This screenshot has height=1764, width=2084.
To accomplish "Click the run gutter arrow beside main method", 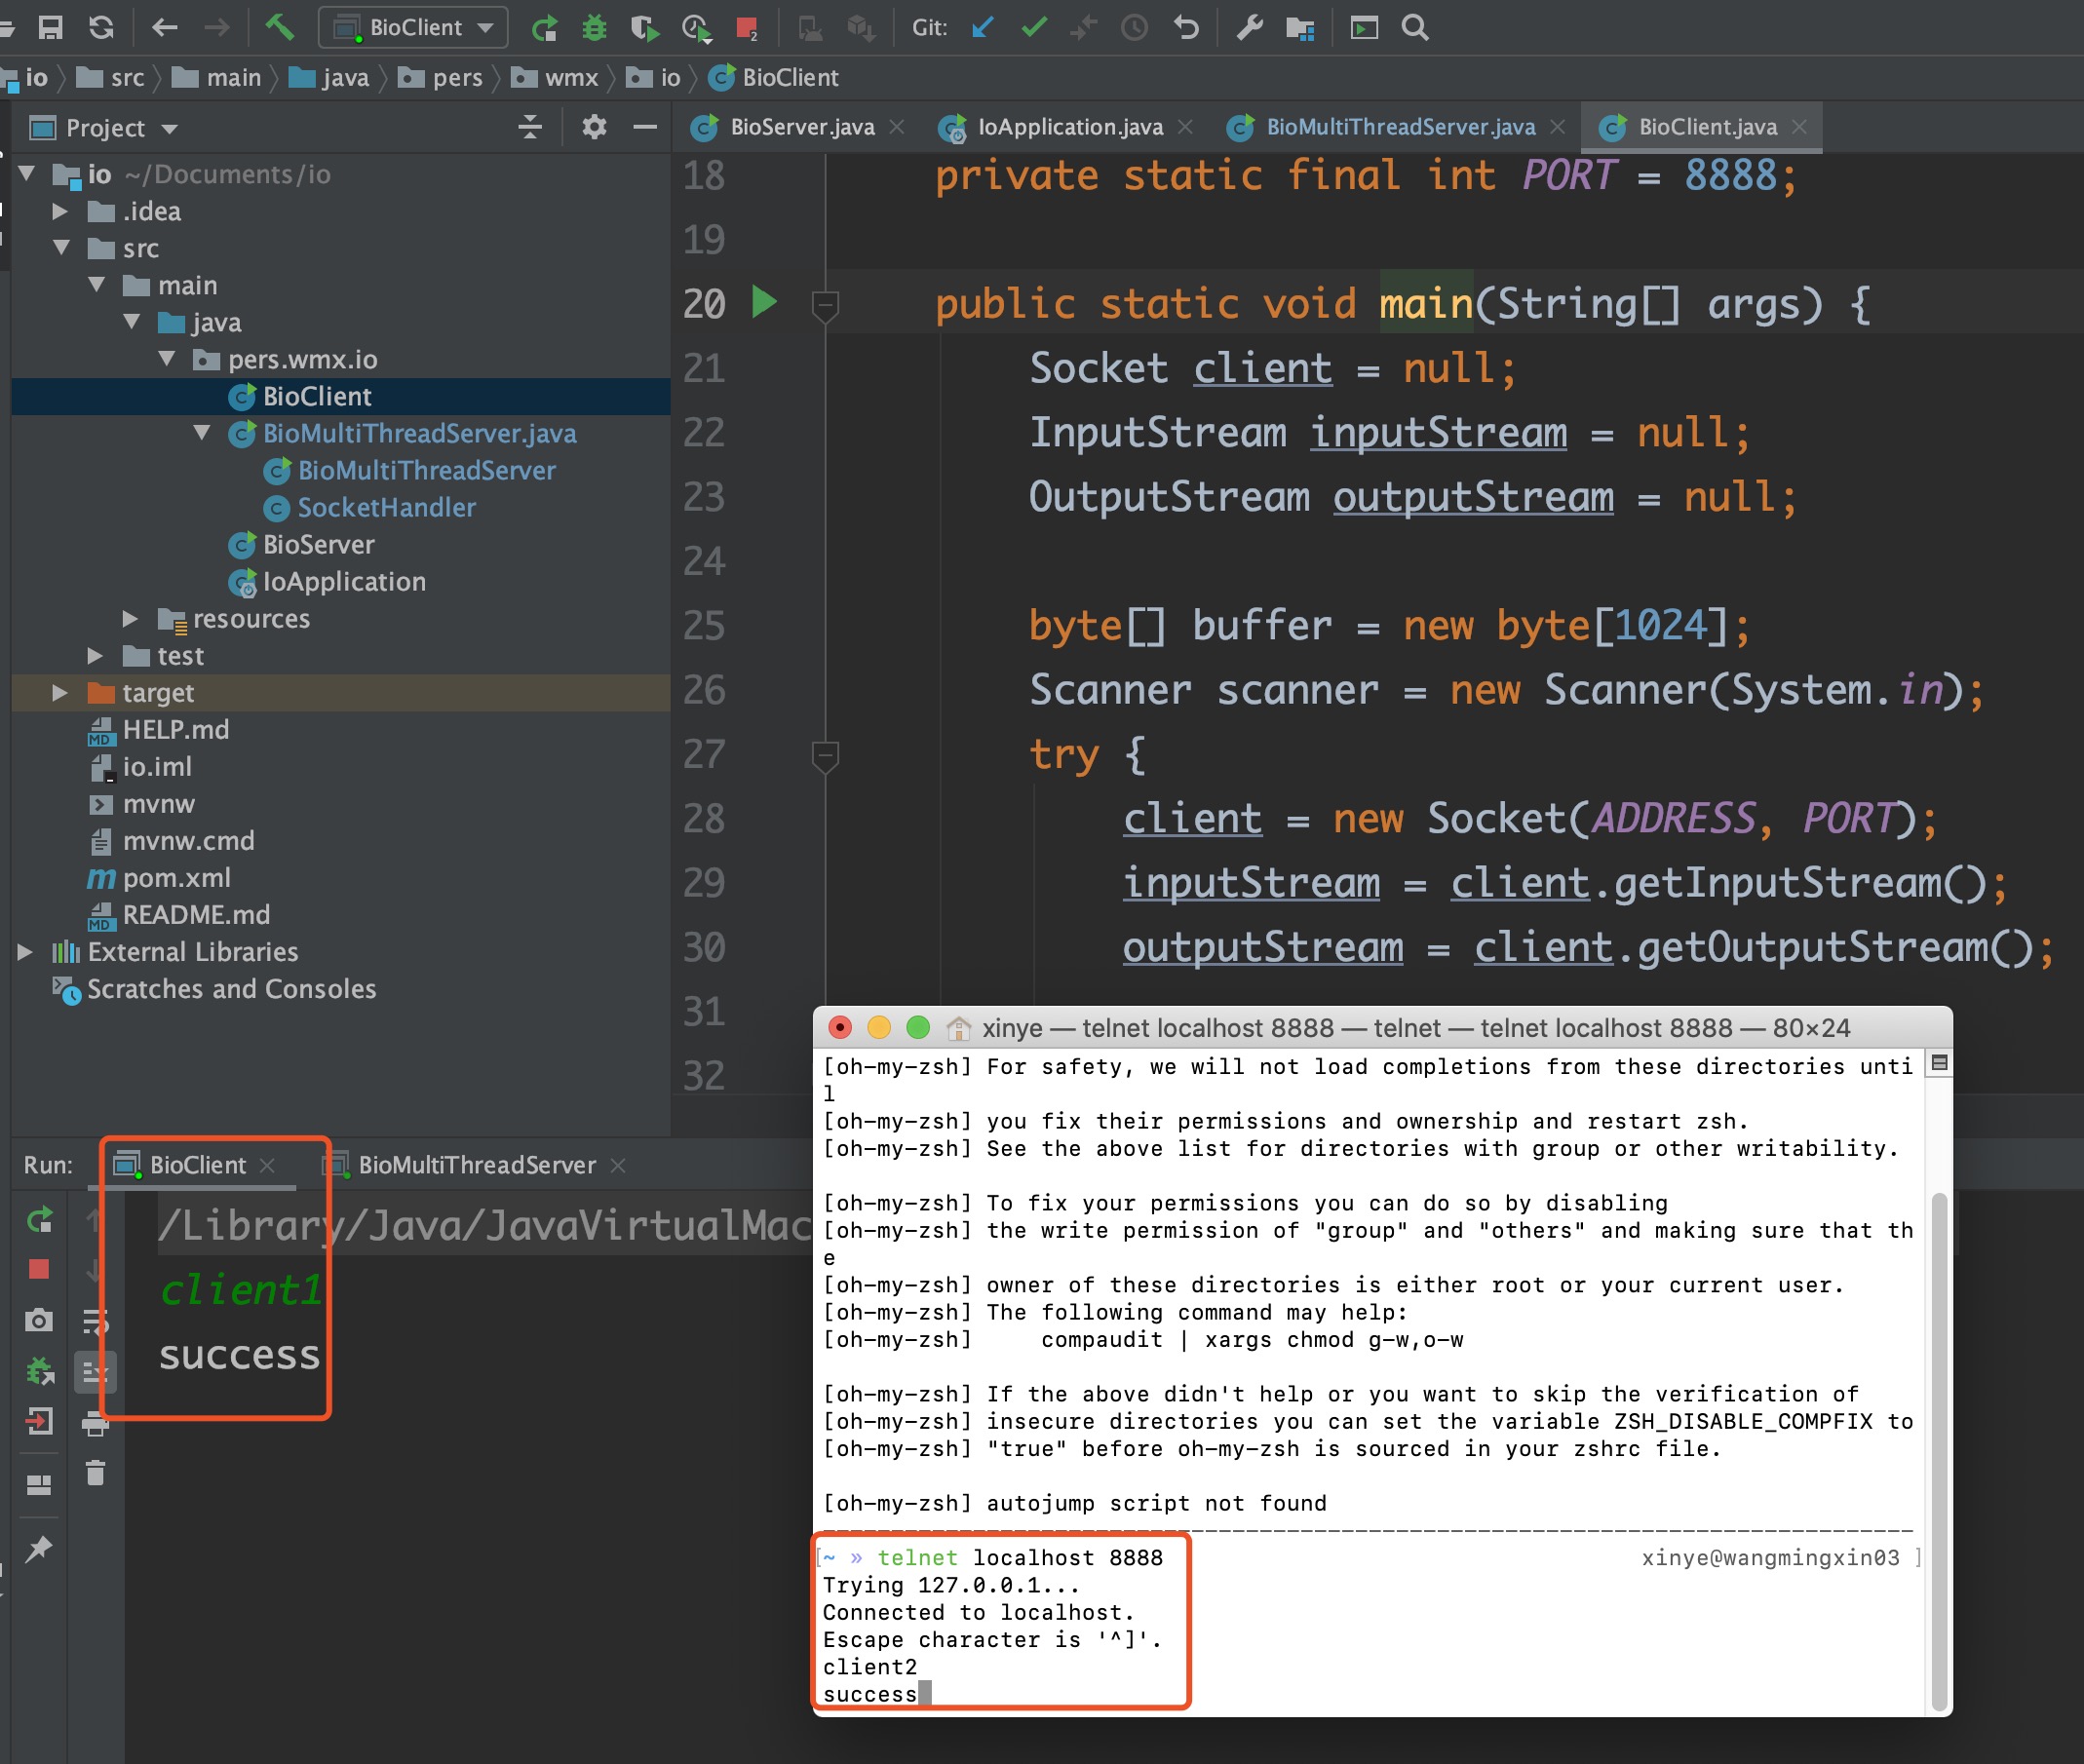I will tap(764, 302).
